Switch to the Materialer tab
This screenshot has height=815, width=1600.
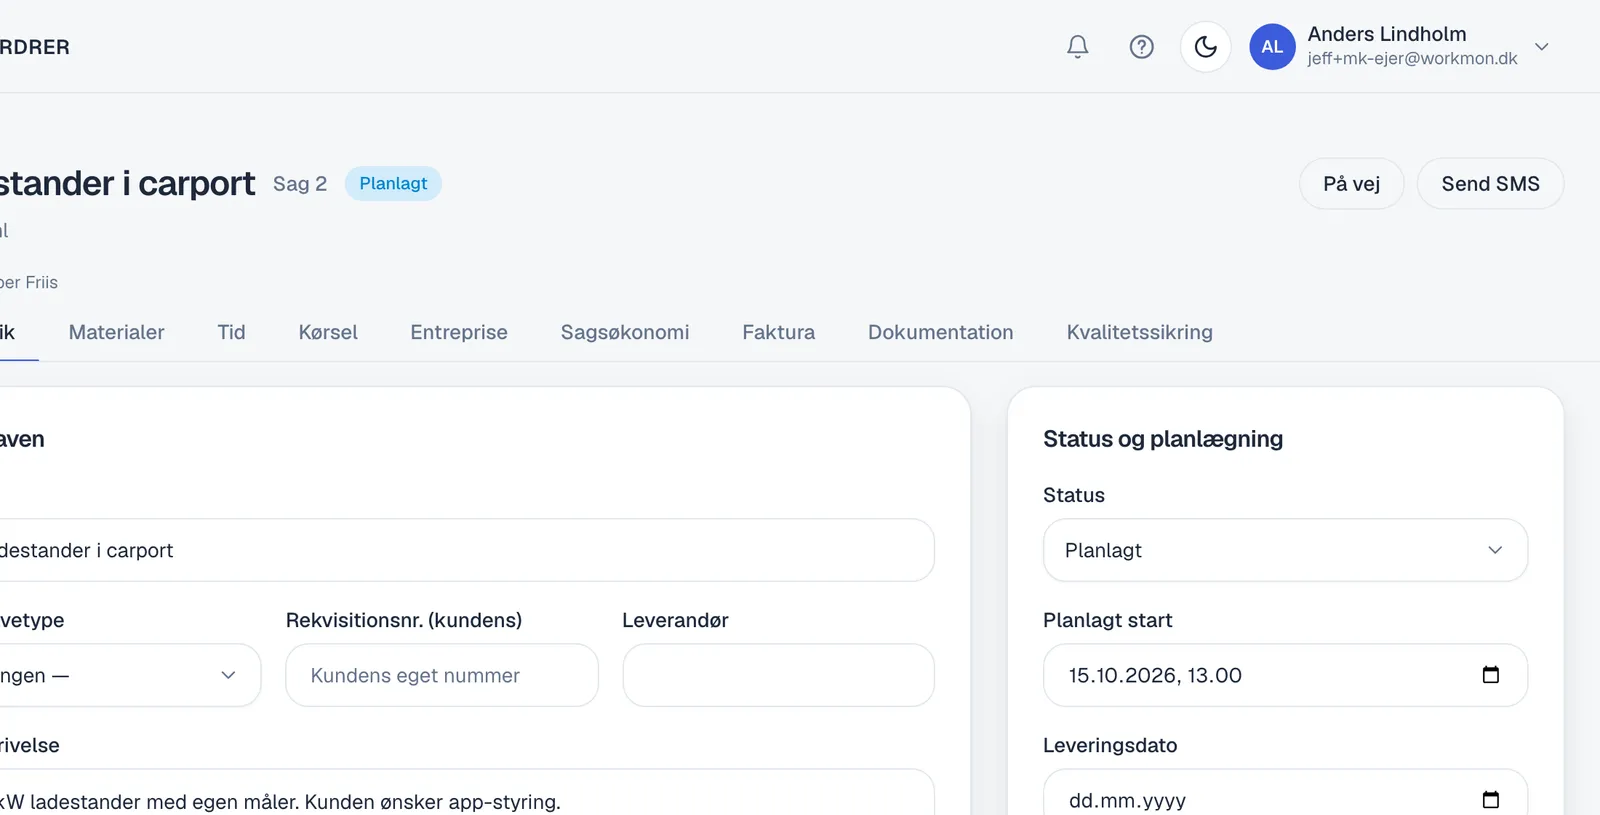(116, 332)
